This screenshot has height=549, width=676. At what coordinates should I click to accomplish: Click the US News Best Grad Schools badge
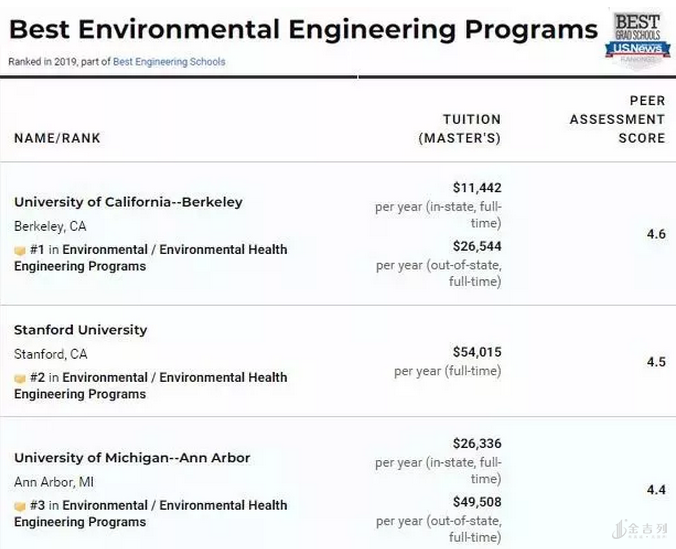[x=636, y=35]
